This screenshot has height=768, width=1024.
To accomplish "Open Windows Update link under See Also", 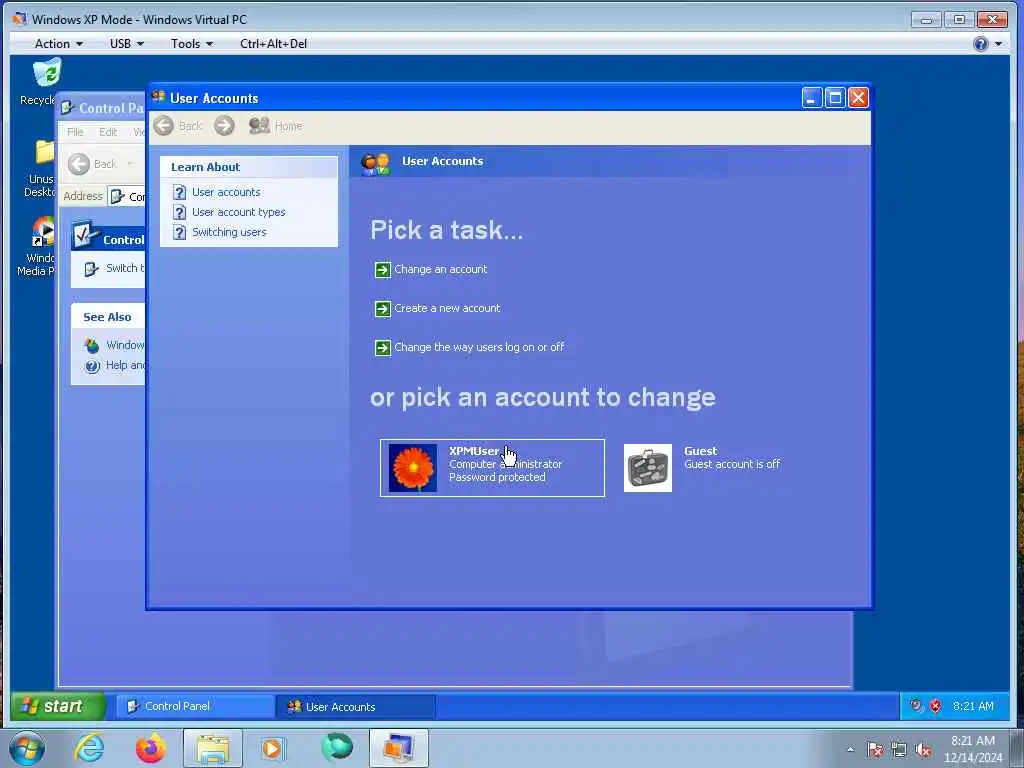I will pos(114,345).
